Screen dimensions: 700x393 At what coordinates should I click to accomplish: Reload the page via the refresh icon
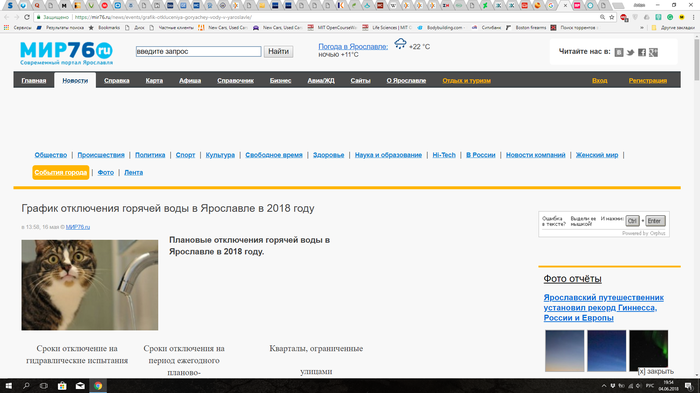[x=27, y=17]
